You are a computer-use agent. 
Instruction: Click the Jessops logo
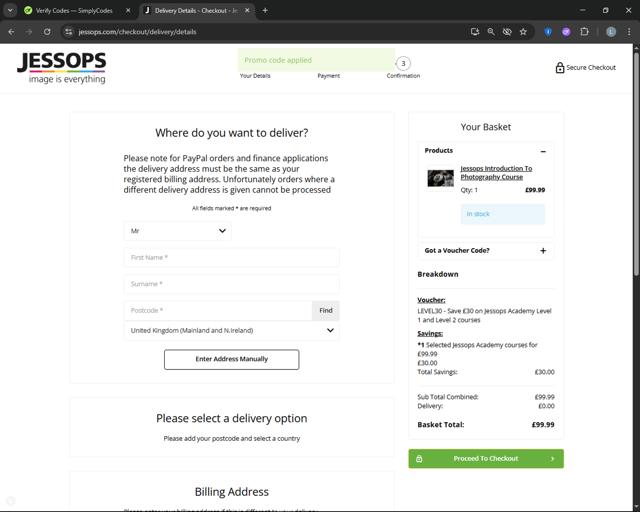(61, 68)
